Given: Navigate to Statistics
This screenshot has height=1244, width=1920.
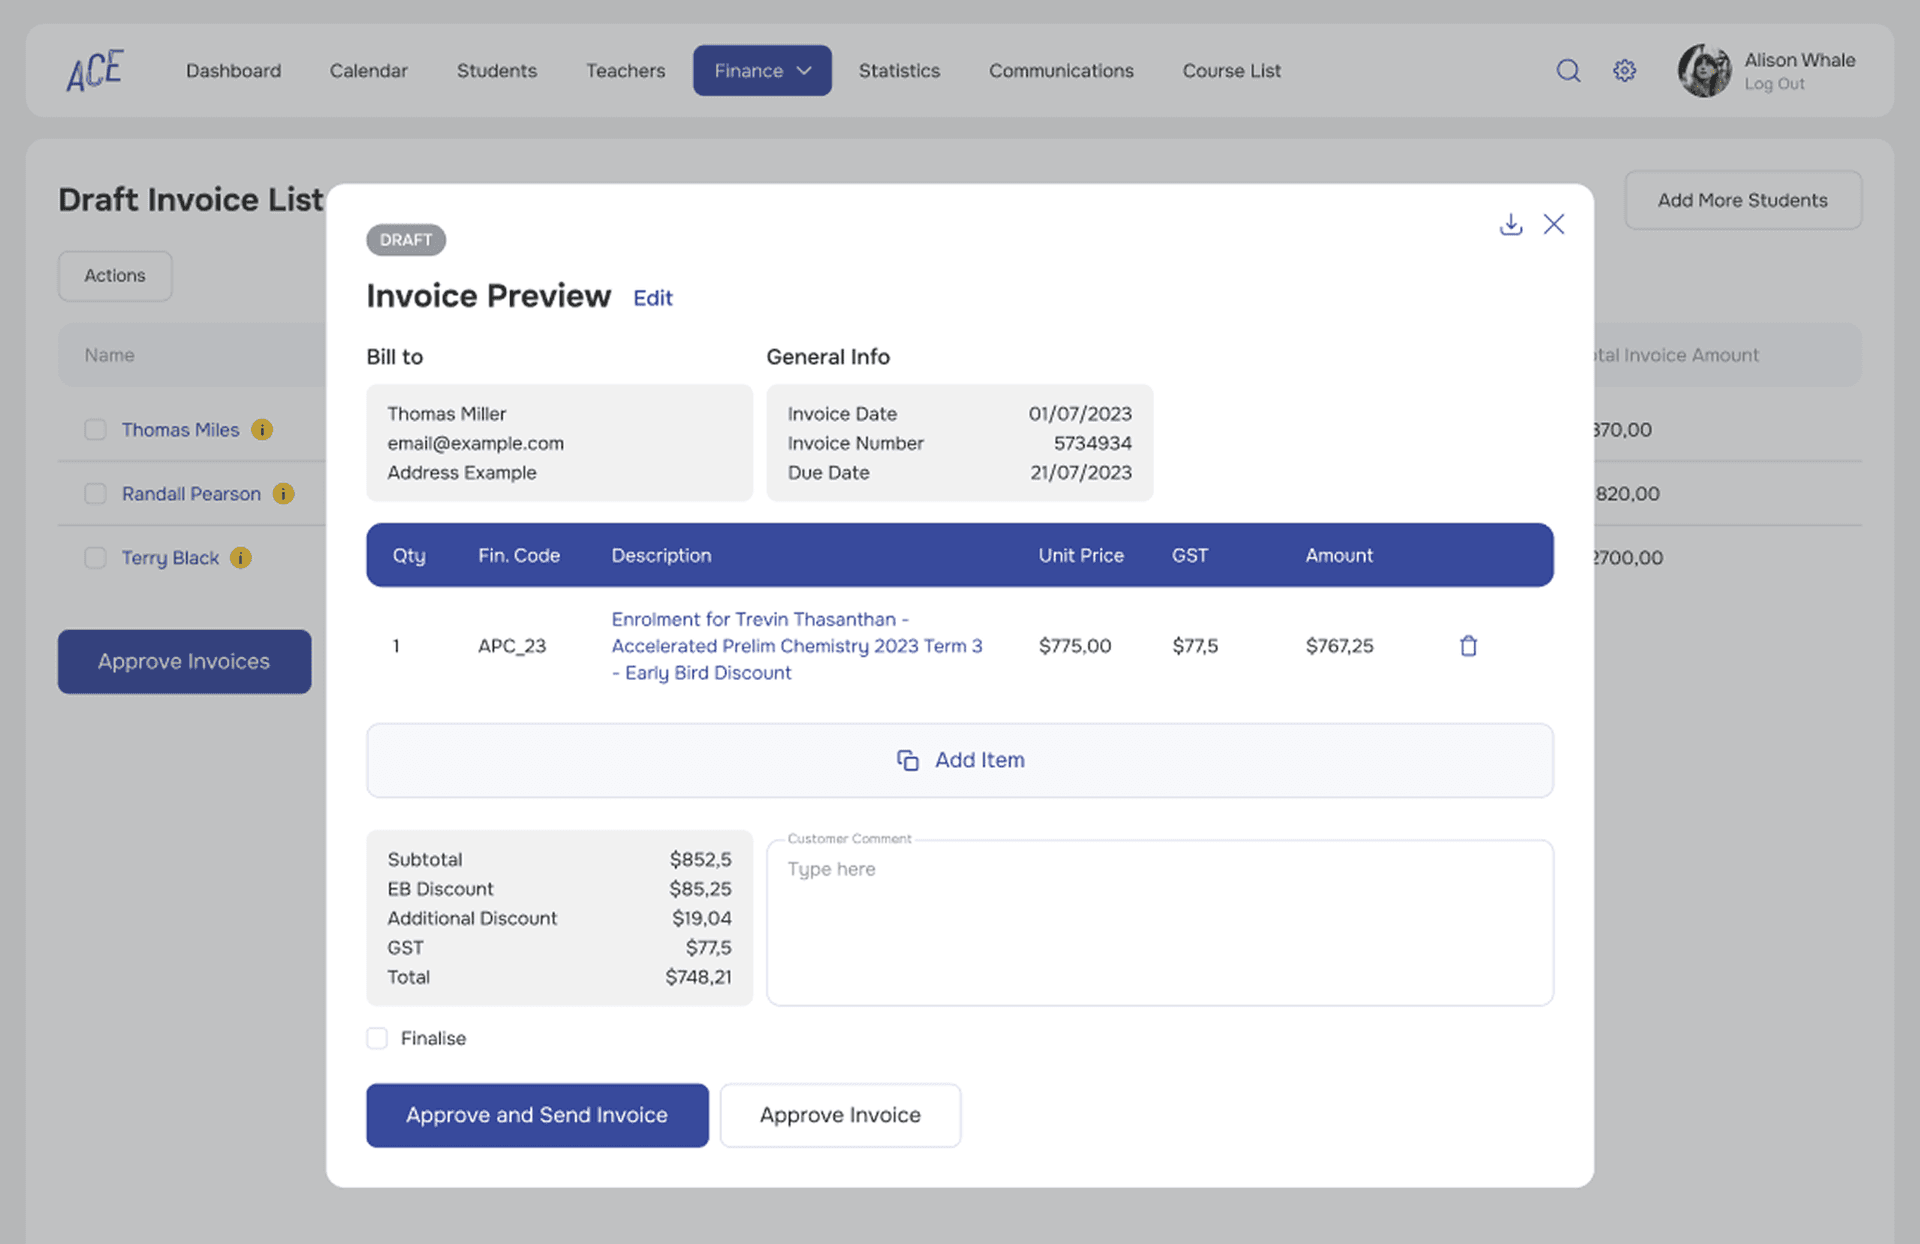Looking at the screenshot, I should [x=899, y=70].
